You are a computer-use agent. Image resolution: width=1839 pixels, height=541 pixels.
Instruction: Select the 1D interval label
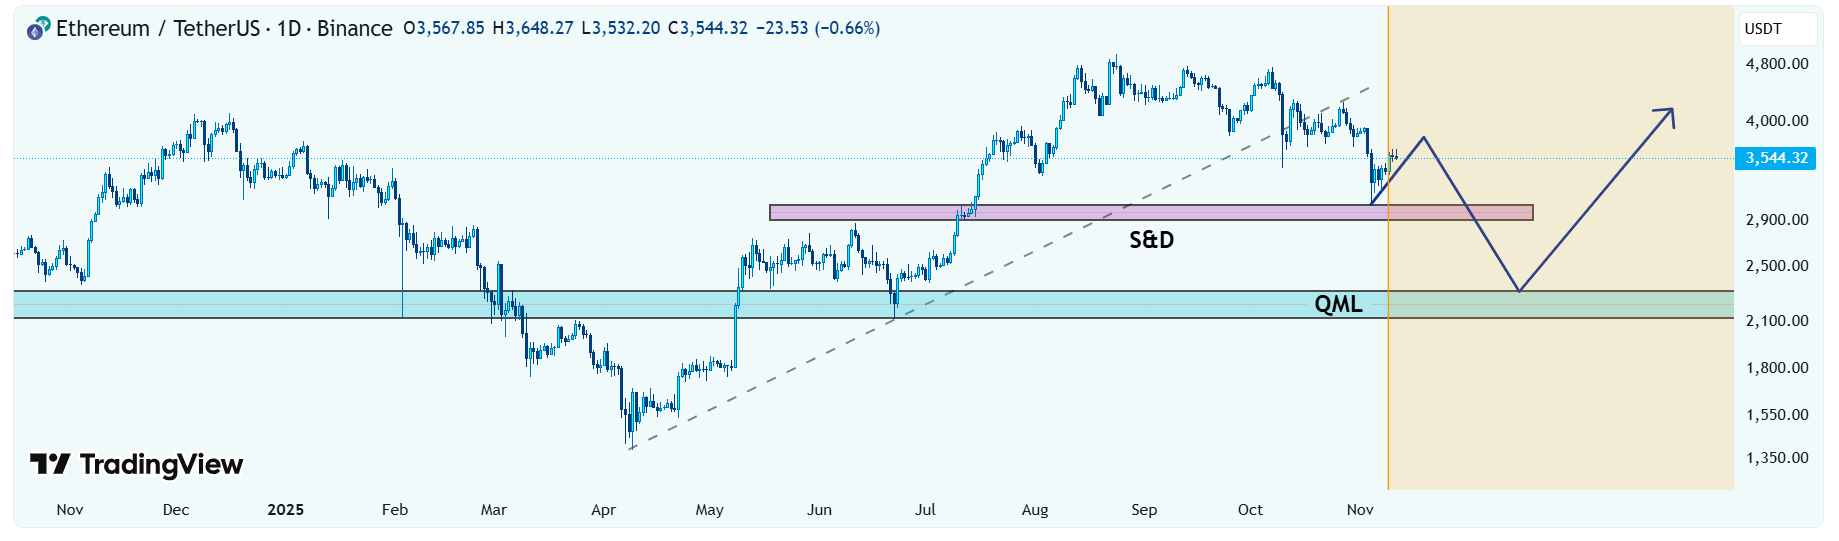[x=289, y=29]
